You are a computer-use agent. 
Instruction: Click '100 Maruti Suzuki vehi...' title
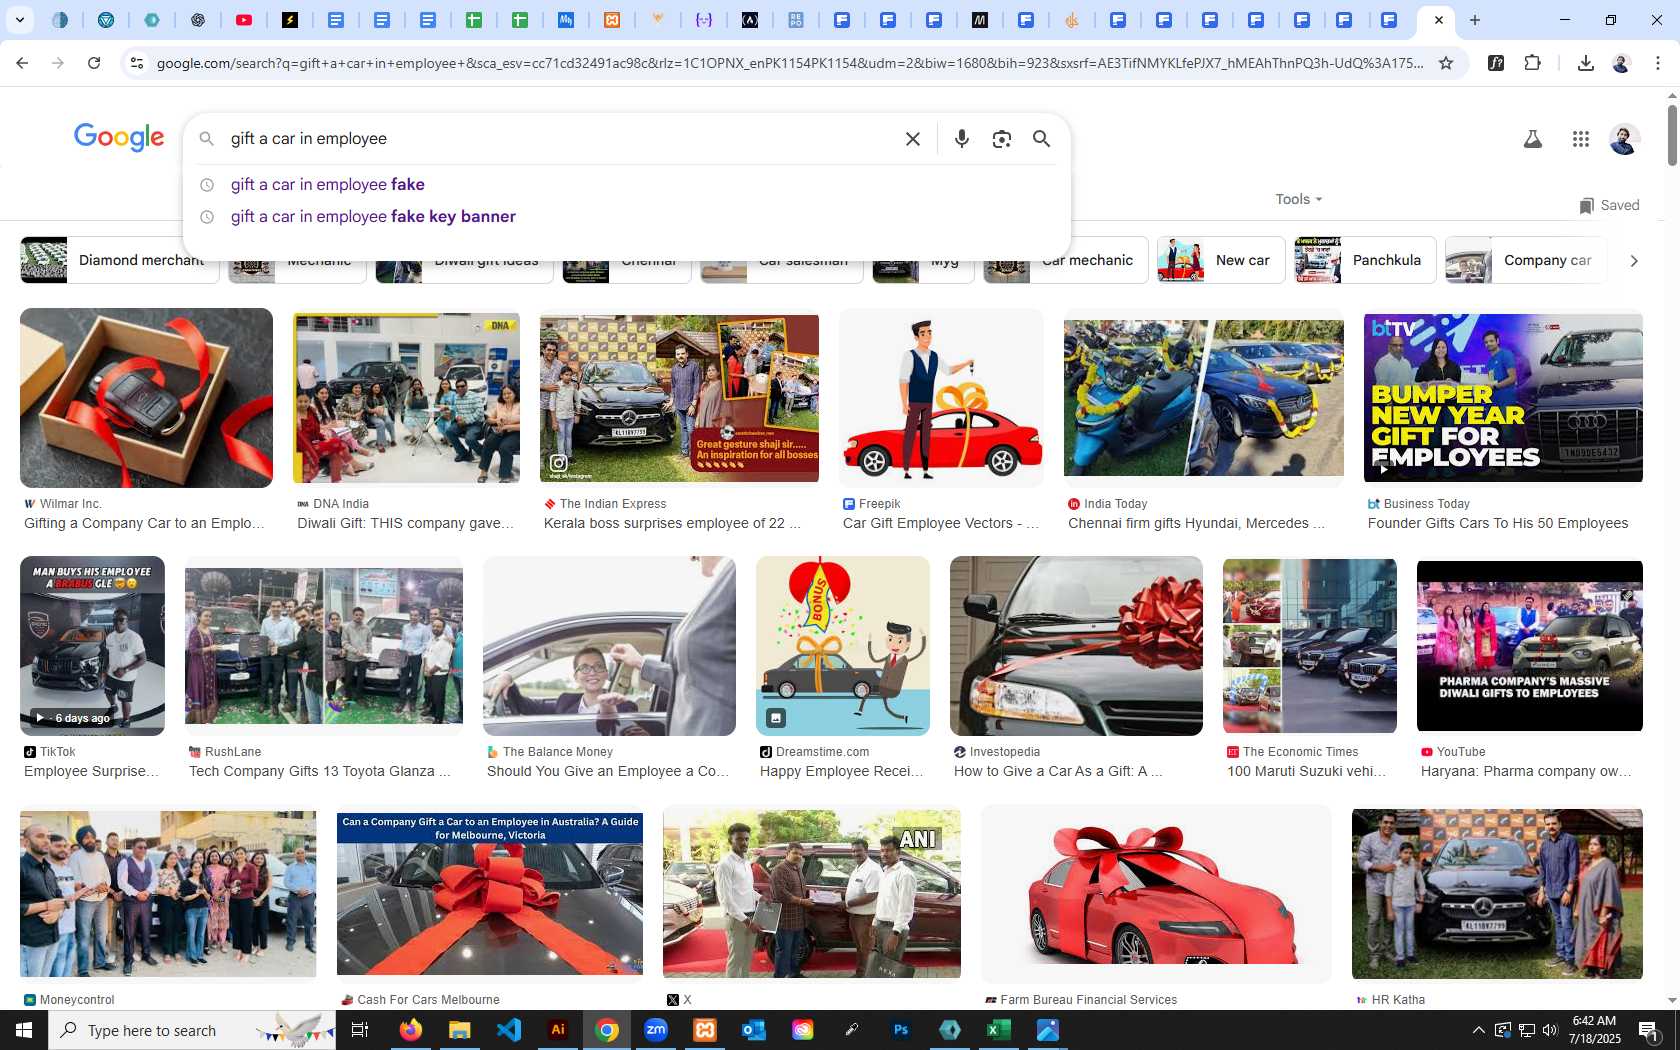[1307, 771]
